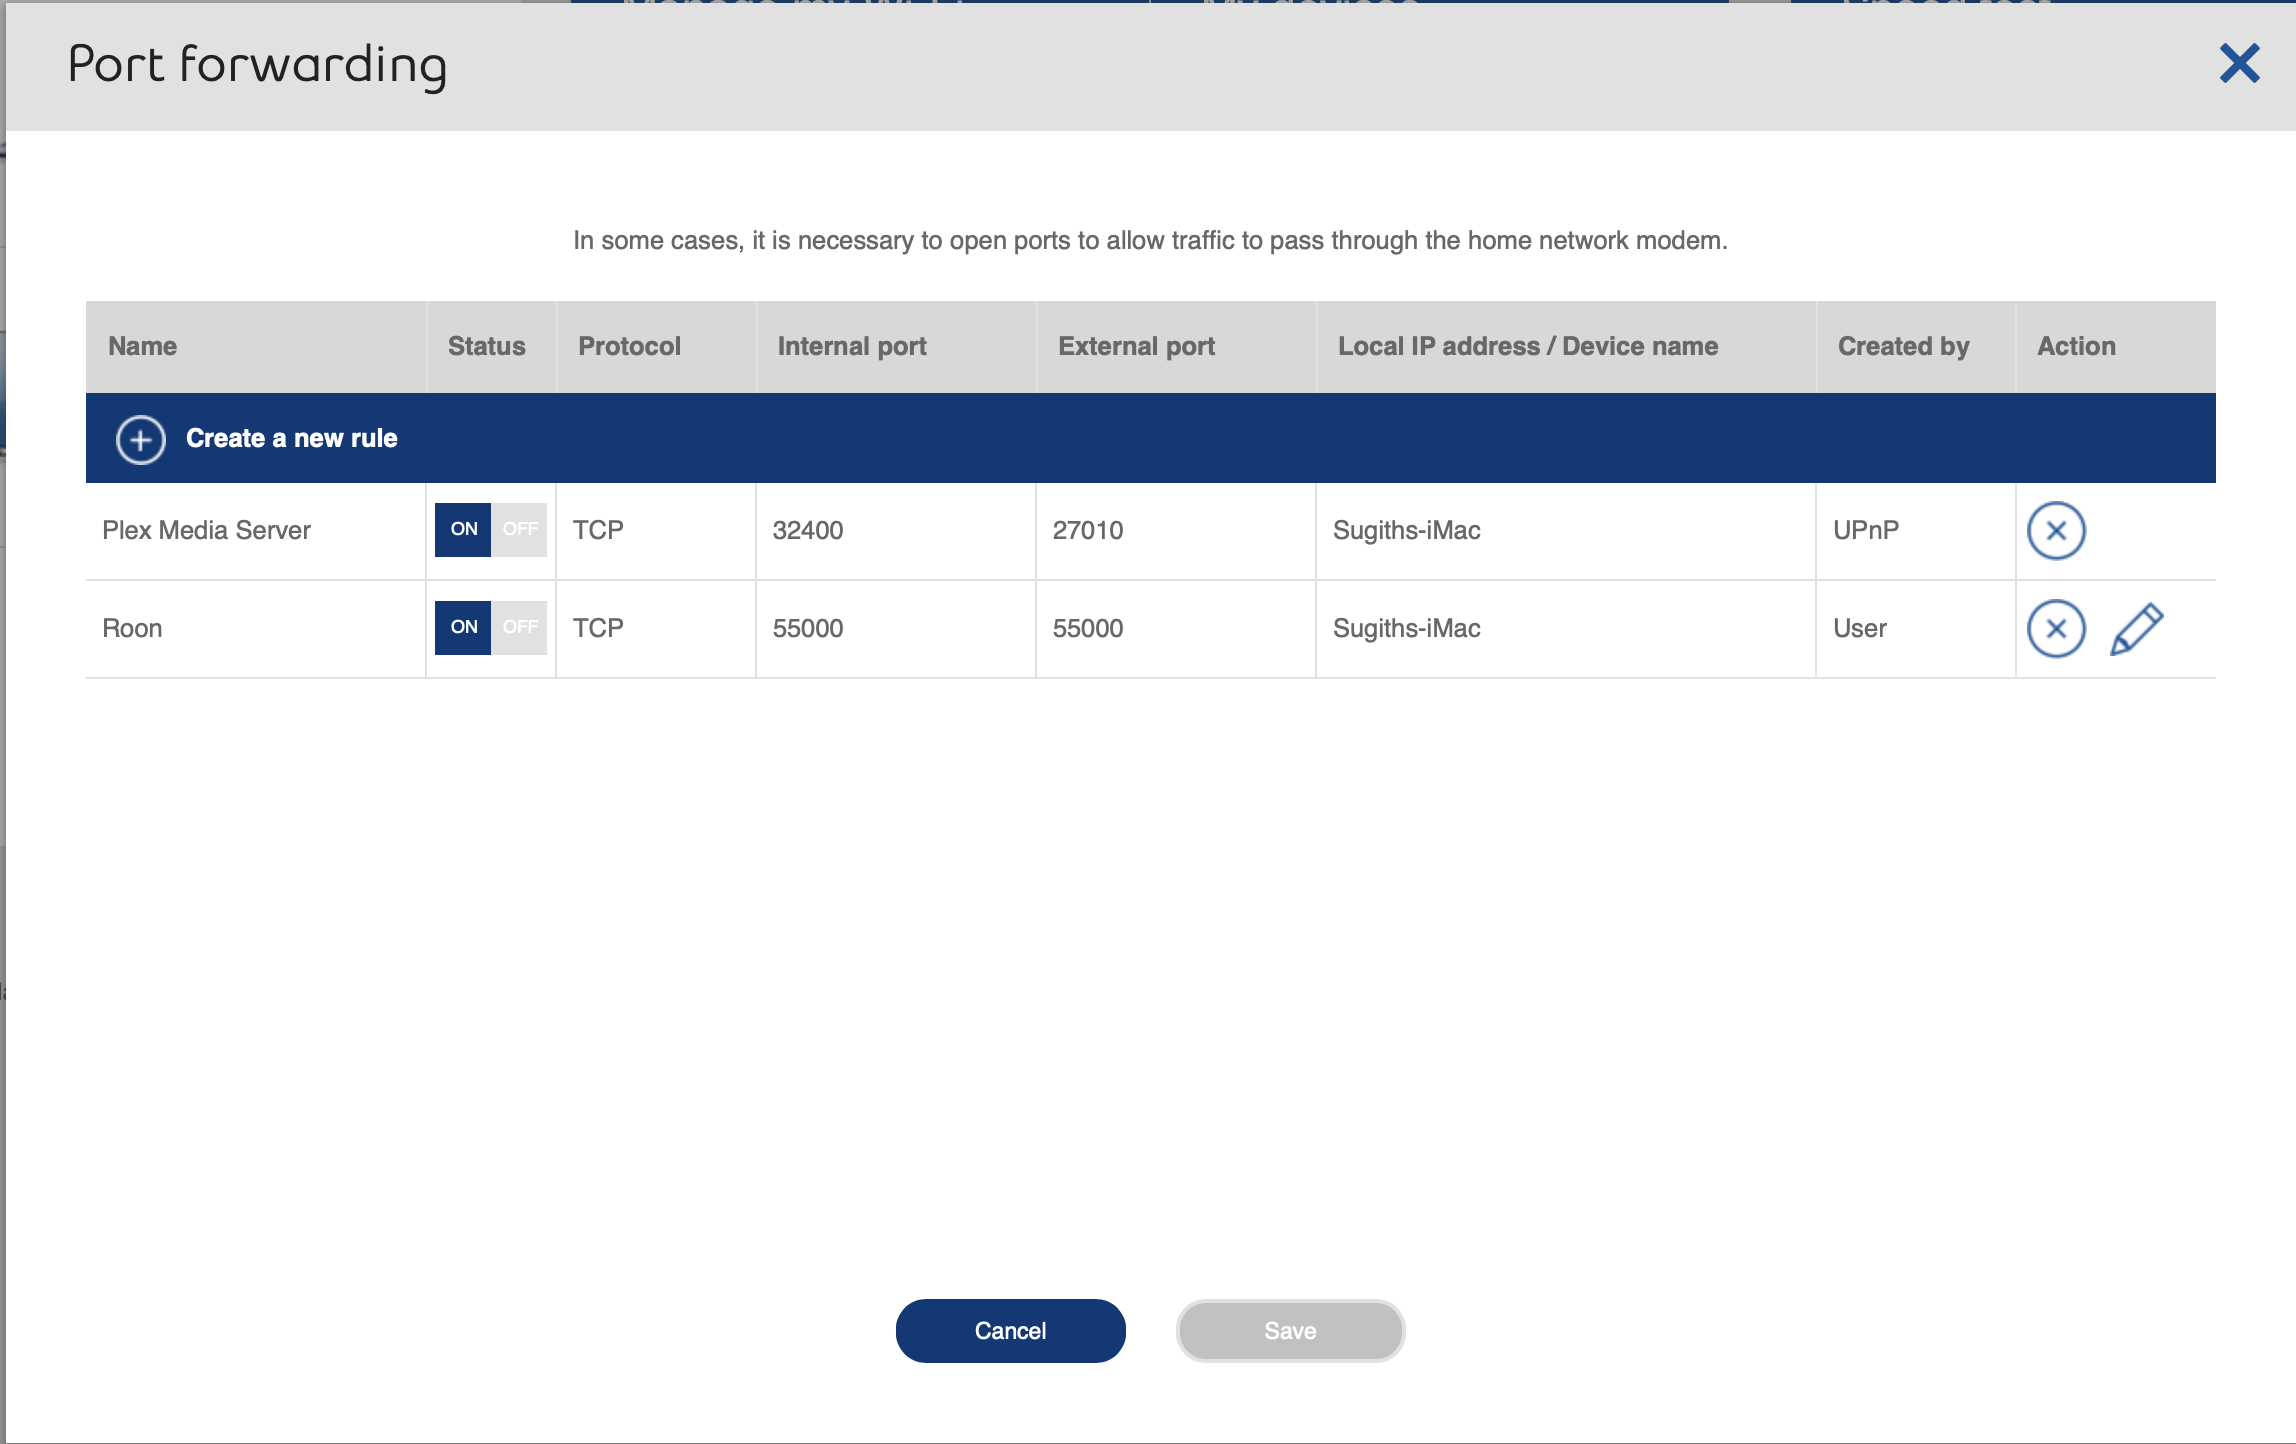This screenshot has height=1444, width=2296.
Task: Delete the Plex Media Server rule
Action: (2055, 530)
